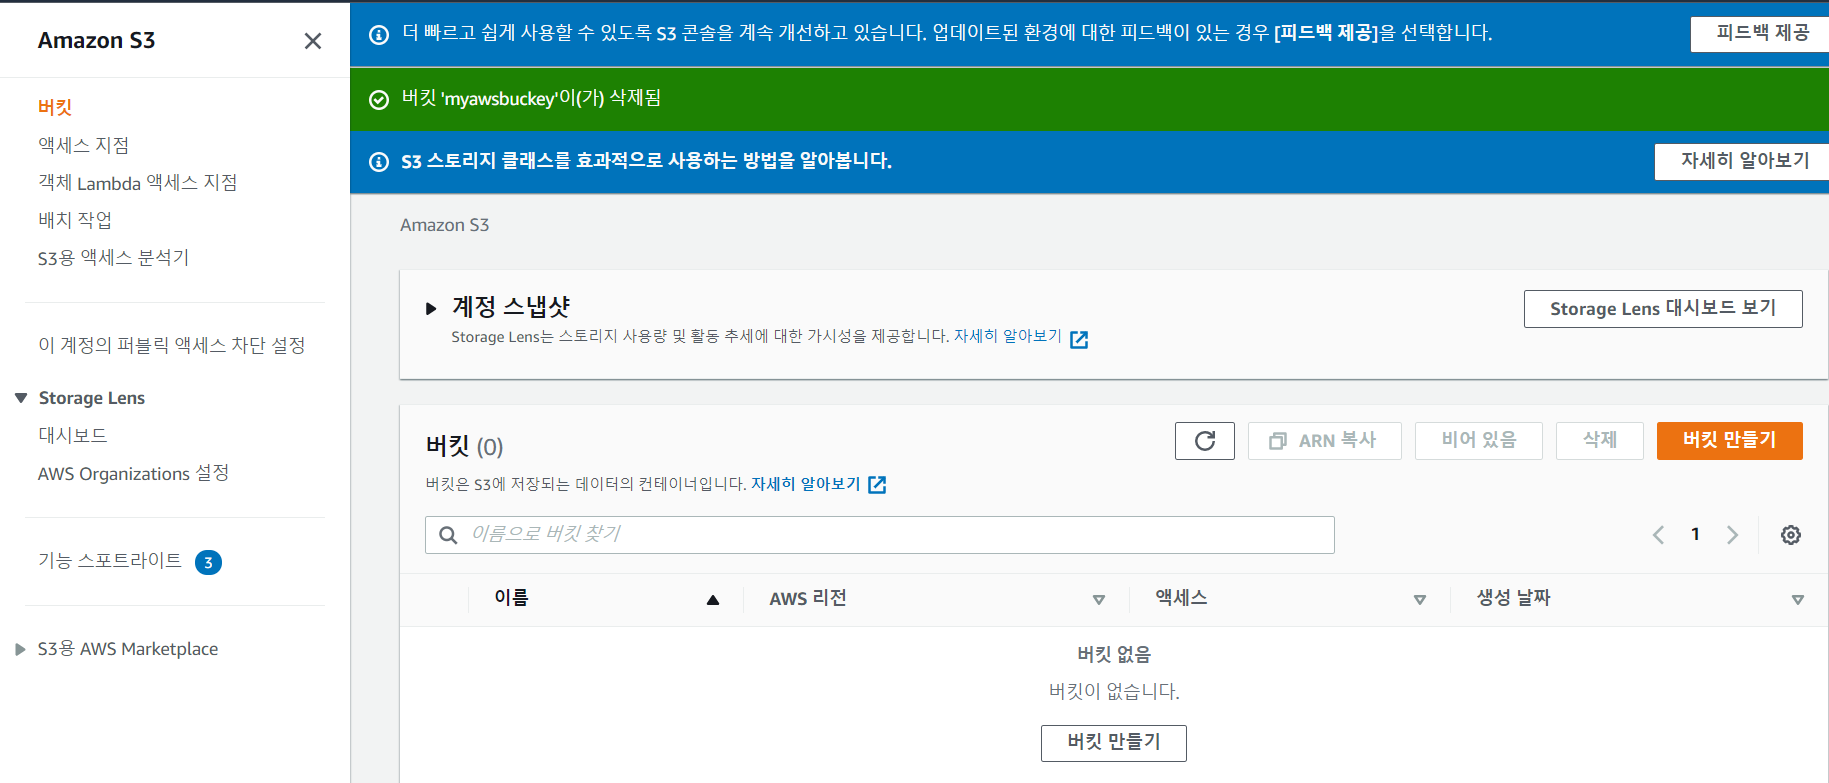Sort by 액세스 column arrow
The image size is (1829, 783).
(1420, 600)
